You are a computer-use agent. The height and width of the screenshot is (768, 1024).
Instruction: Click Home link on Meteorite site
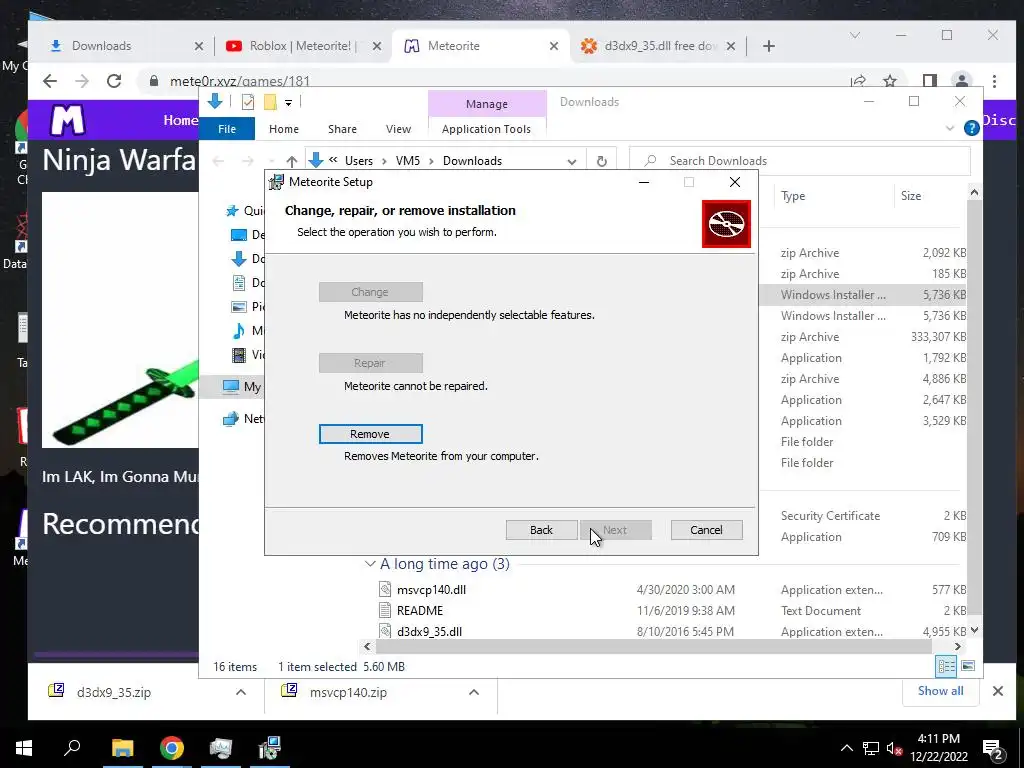click(180, 120)
